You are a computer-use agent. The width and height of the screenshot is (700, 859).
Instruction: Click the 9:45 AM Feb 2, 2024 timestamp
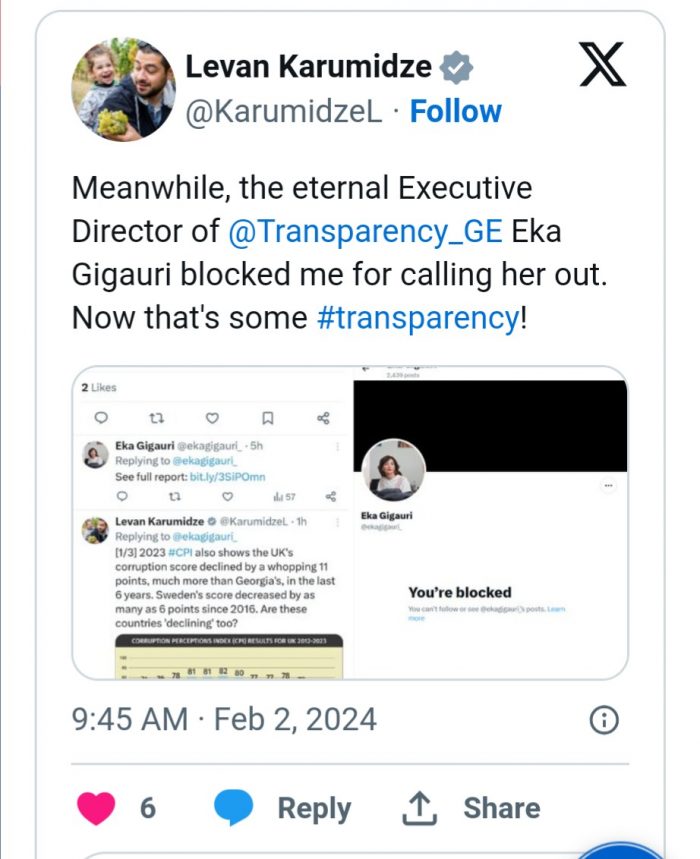click(x=224, y=720)
